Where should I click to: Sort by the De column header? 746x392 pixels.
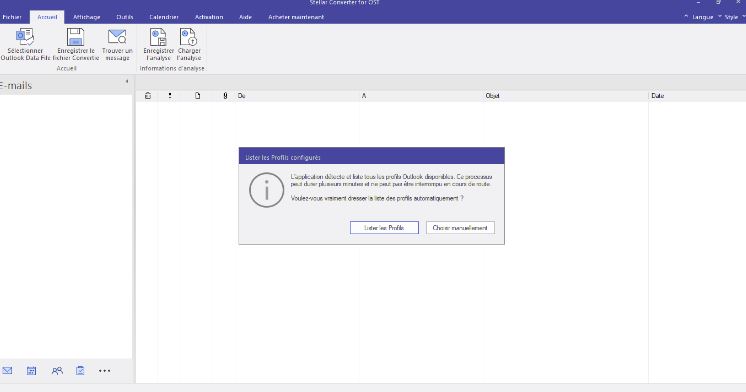241,96
